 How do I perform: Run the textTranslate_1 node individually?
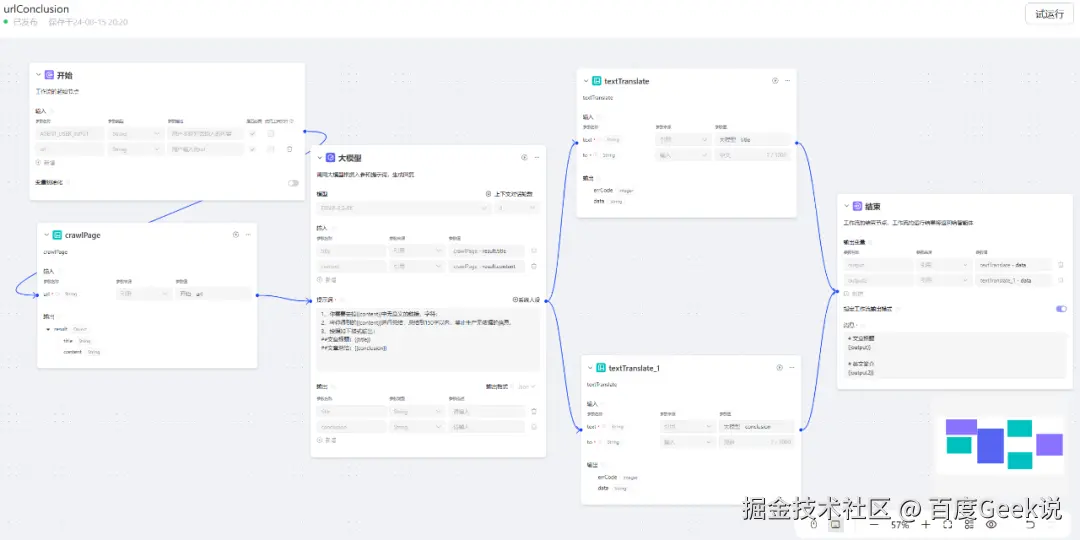tap(779, 368)
